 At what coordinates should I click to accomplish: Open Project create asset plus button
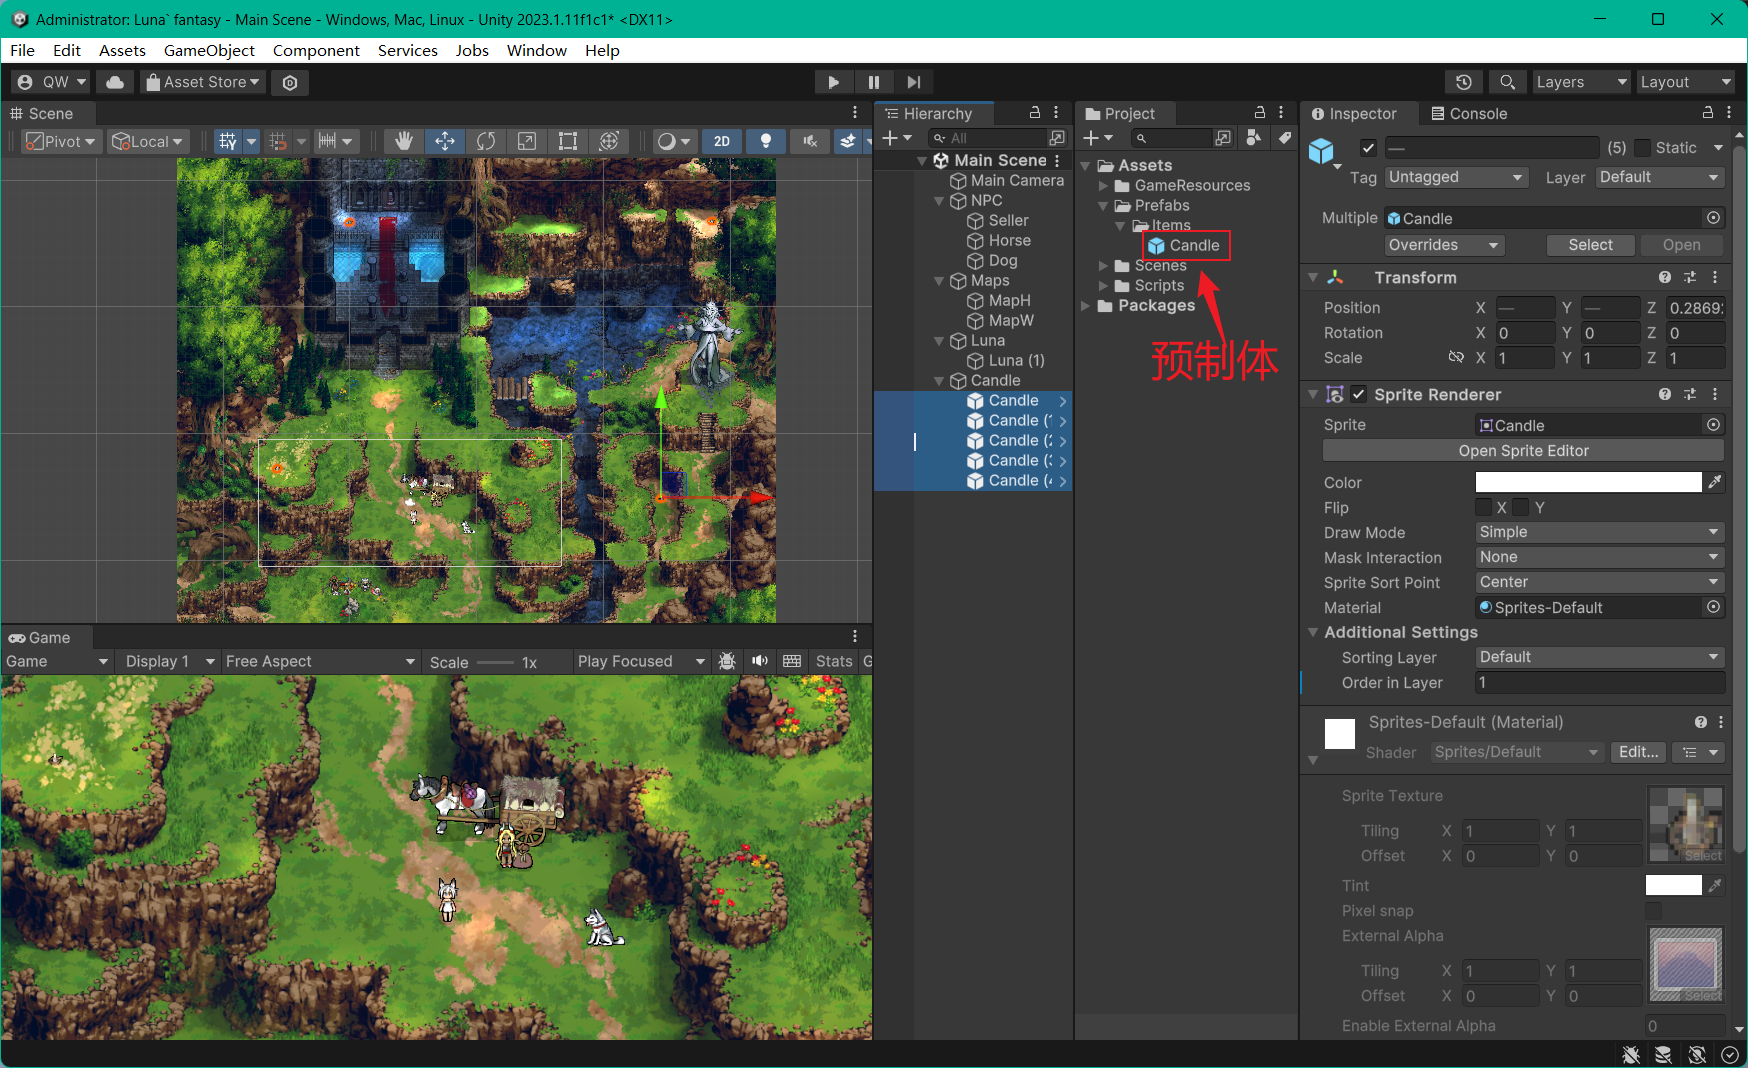pos(1097,138)
